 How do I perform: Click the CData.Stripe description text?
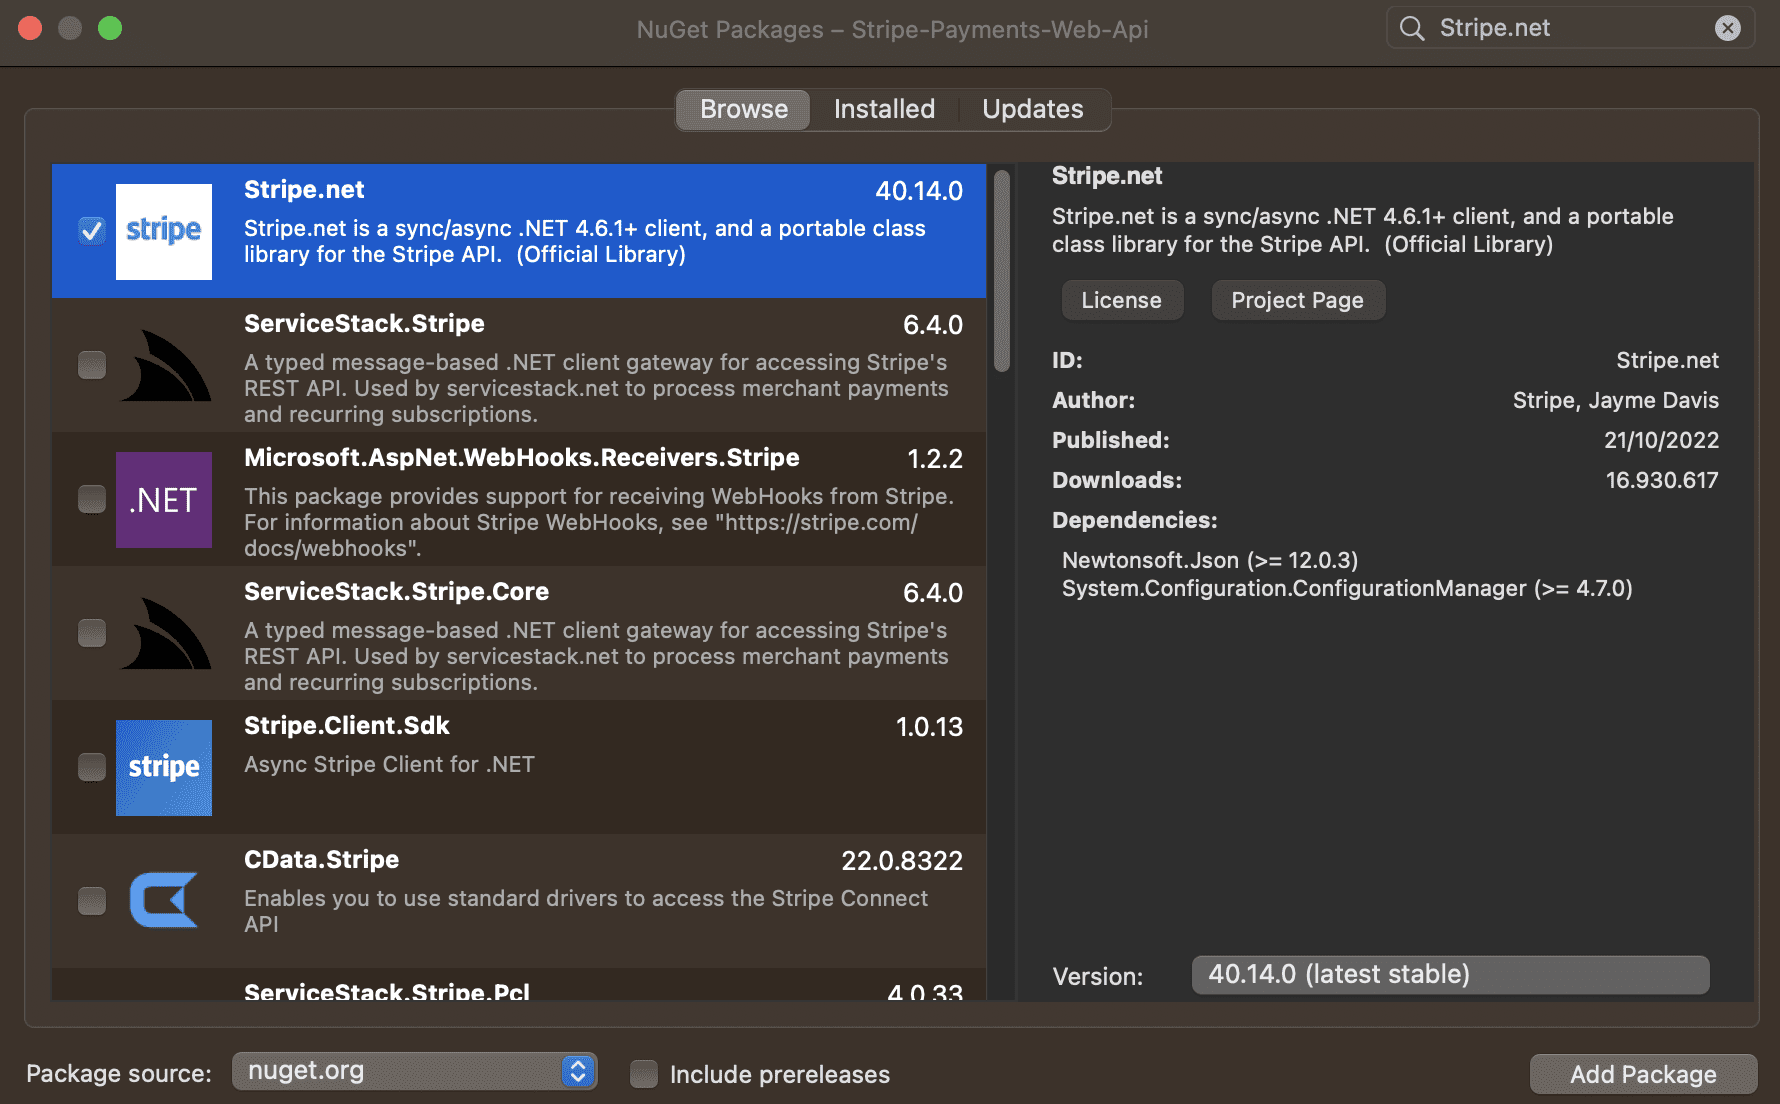(x=586, y=911)
